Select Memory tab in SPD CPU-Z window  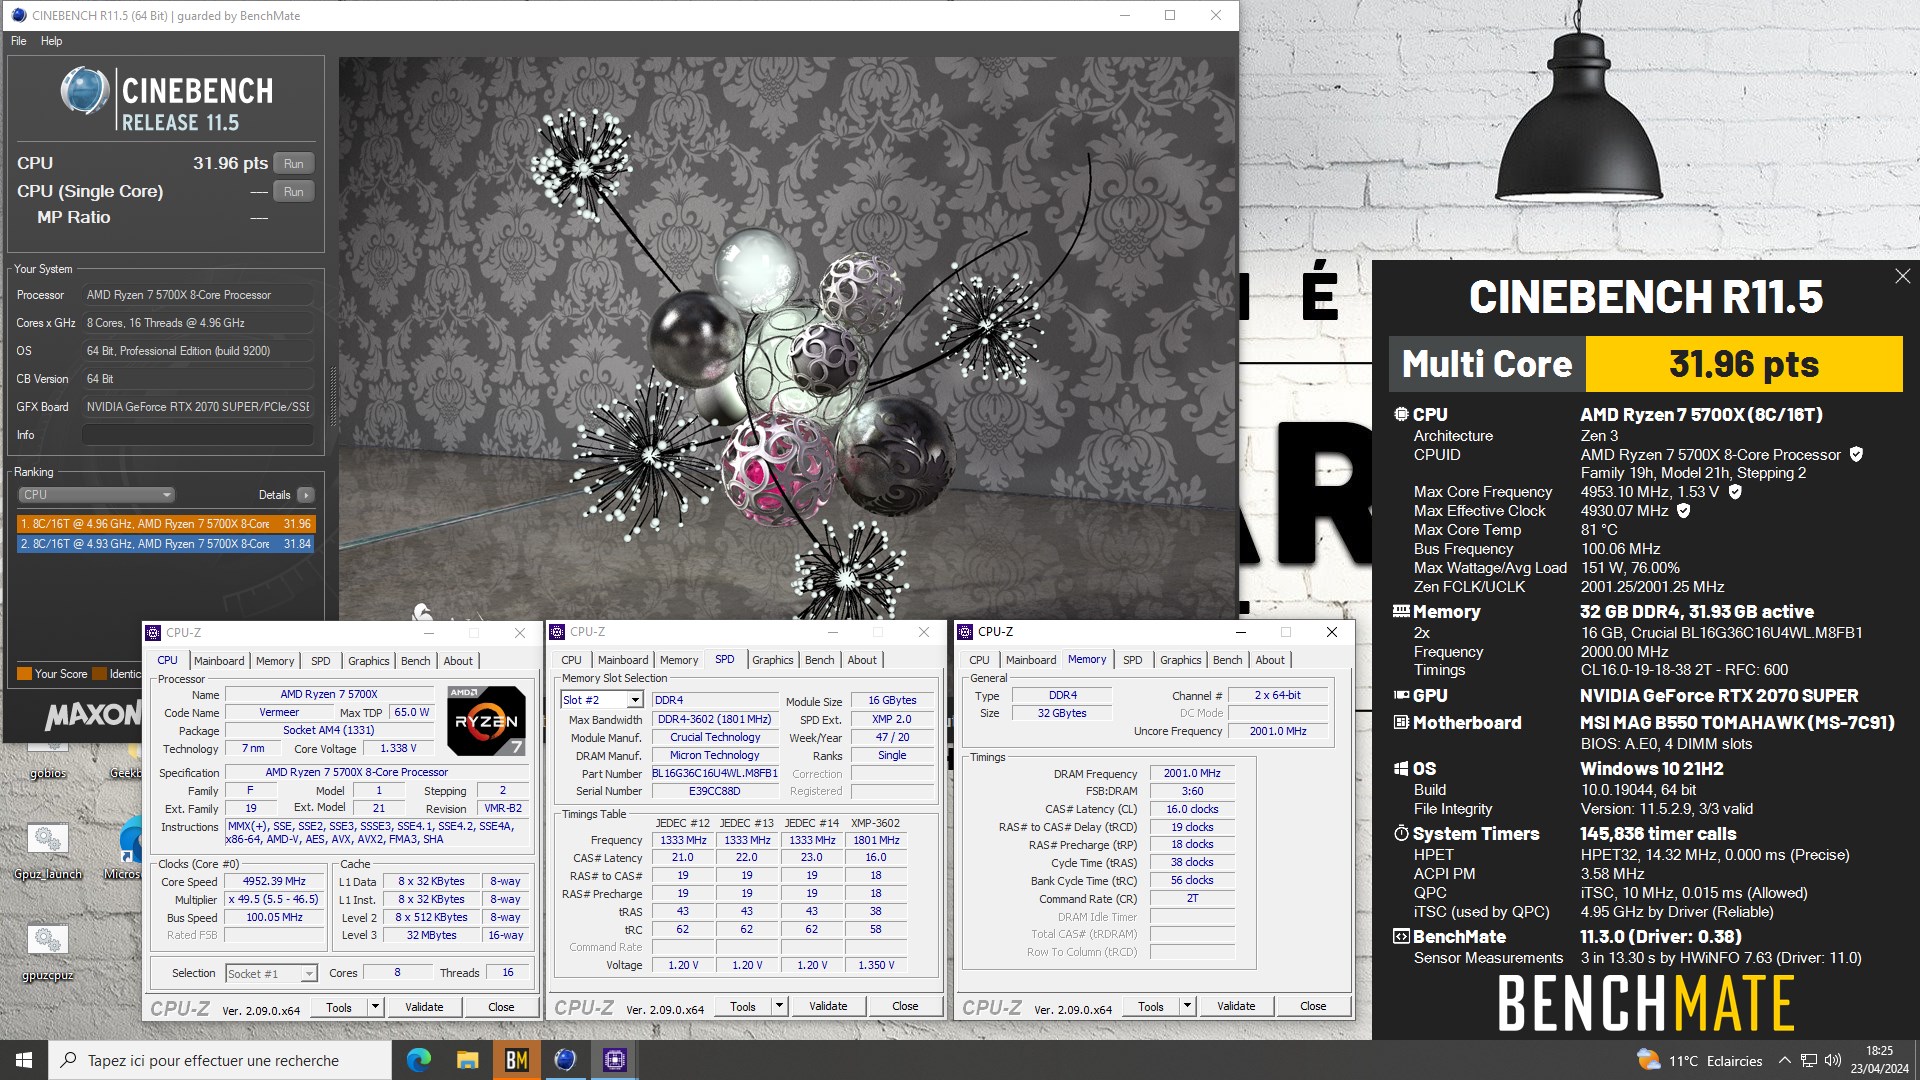click(x=679, y=660)
